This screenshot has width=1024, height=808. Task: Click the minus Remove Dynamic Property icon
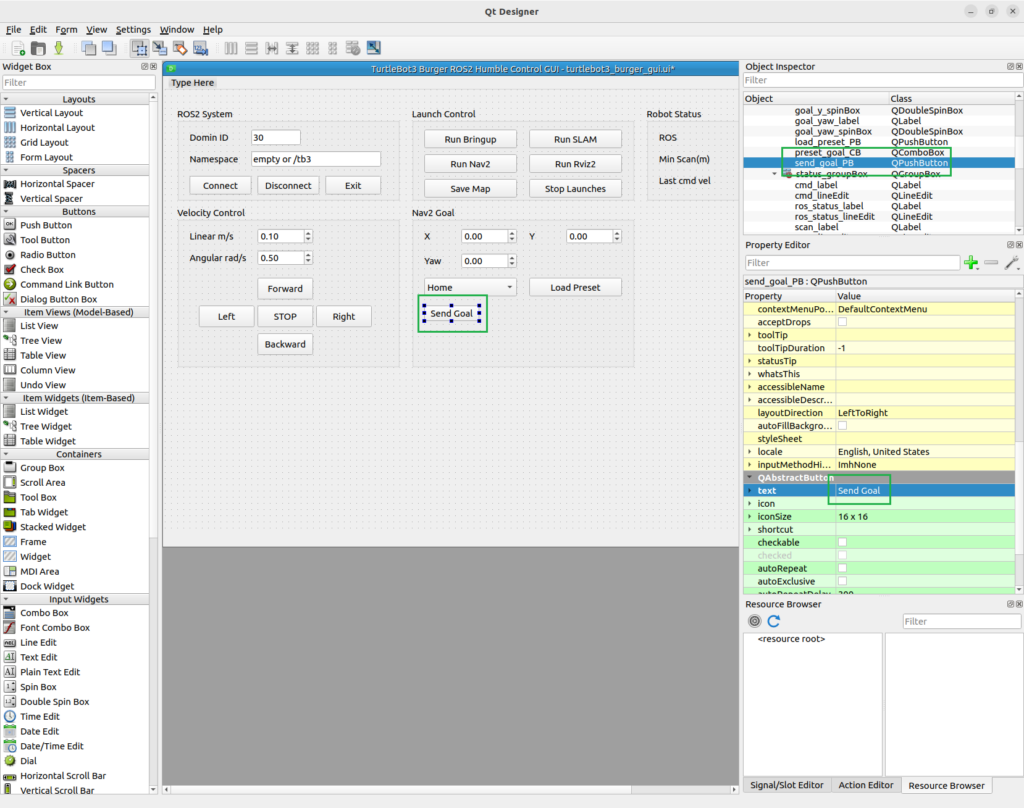point(991,263)
